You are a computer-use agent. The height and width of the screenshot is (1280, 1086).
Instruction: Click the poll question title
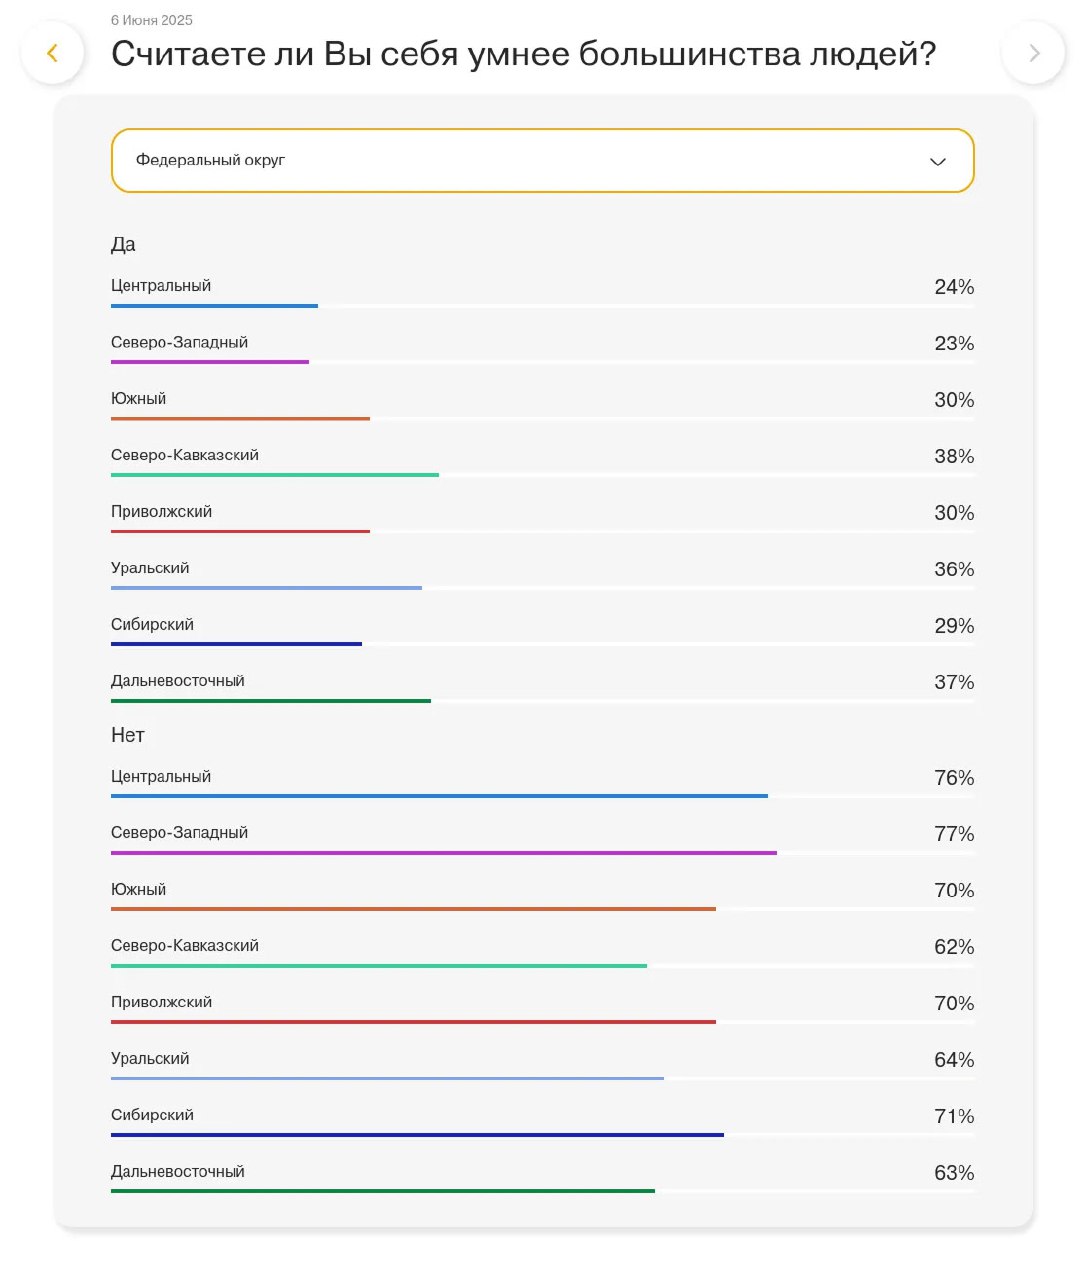523,54
